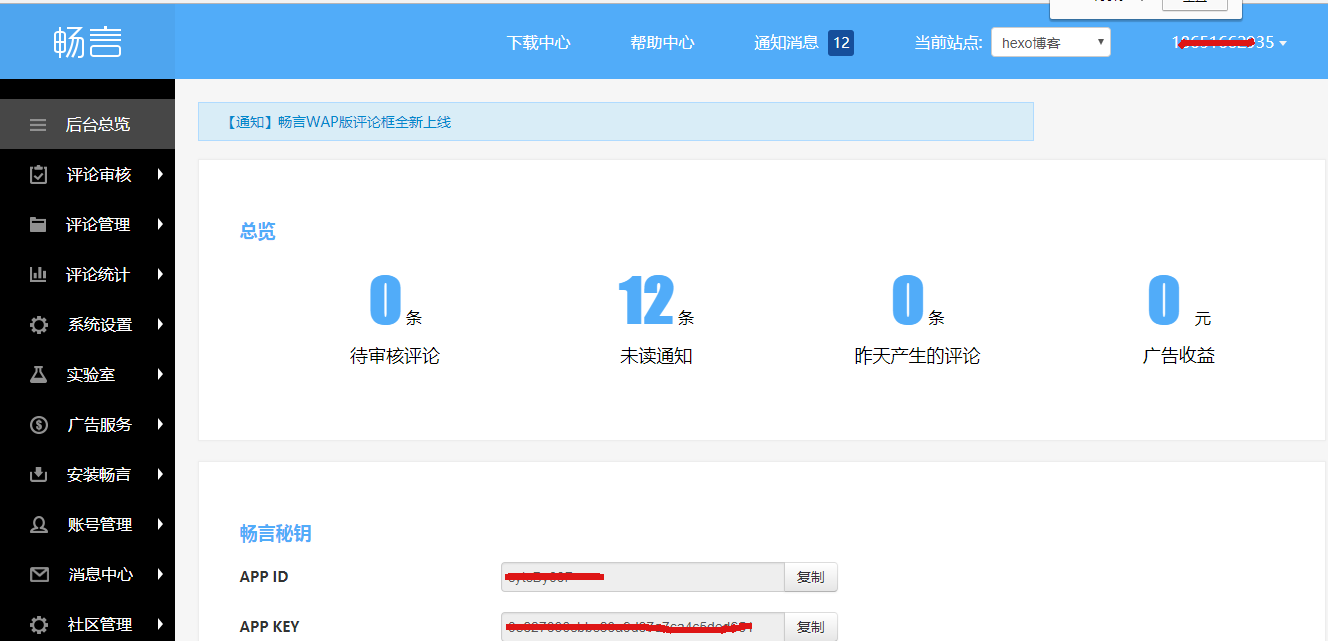Select 账号管理 menu item
The width and height of the screenshot is (1328, 641).
point(87,525)
